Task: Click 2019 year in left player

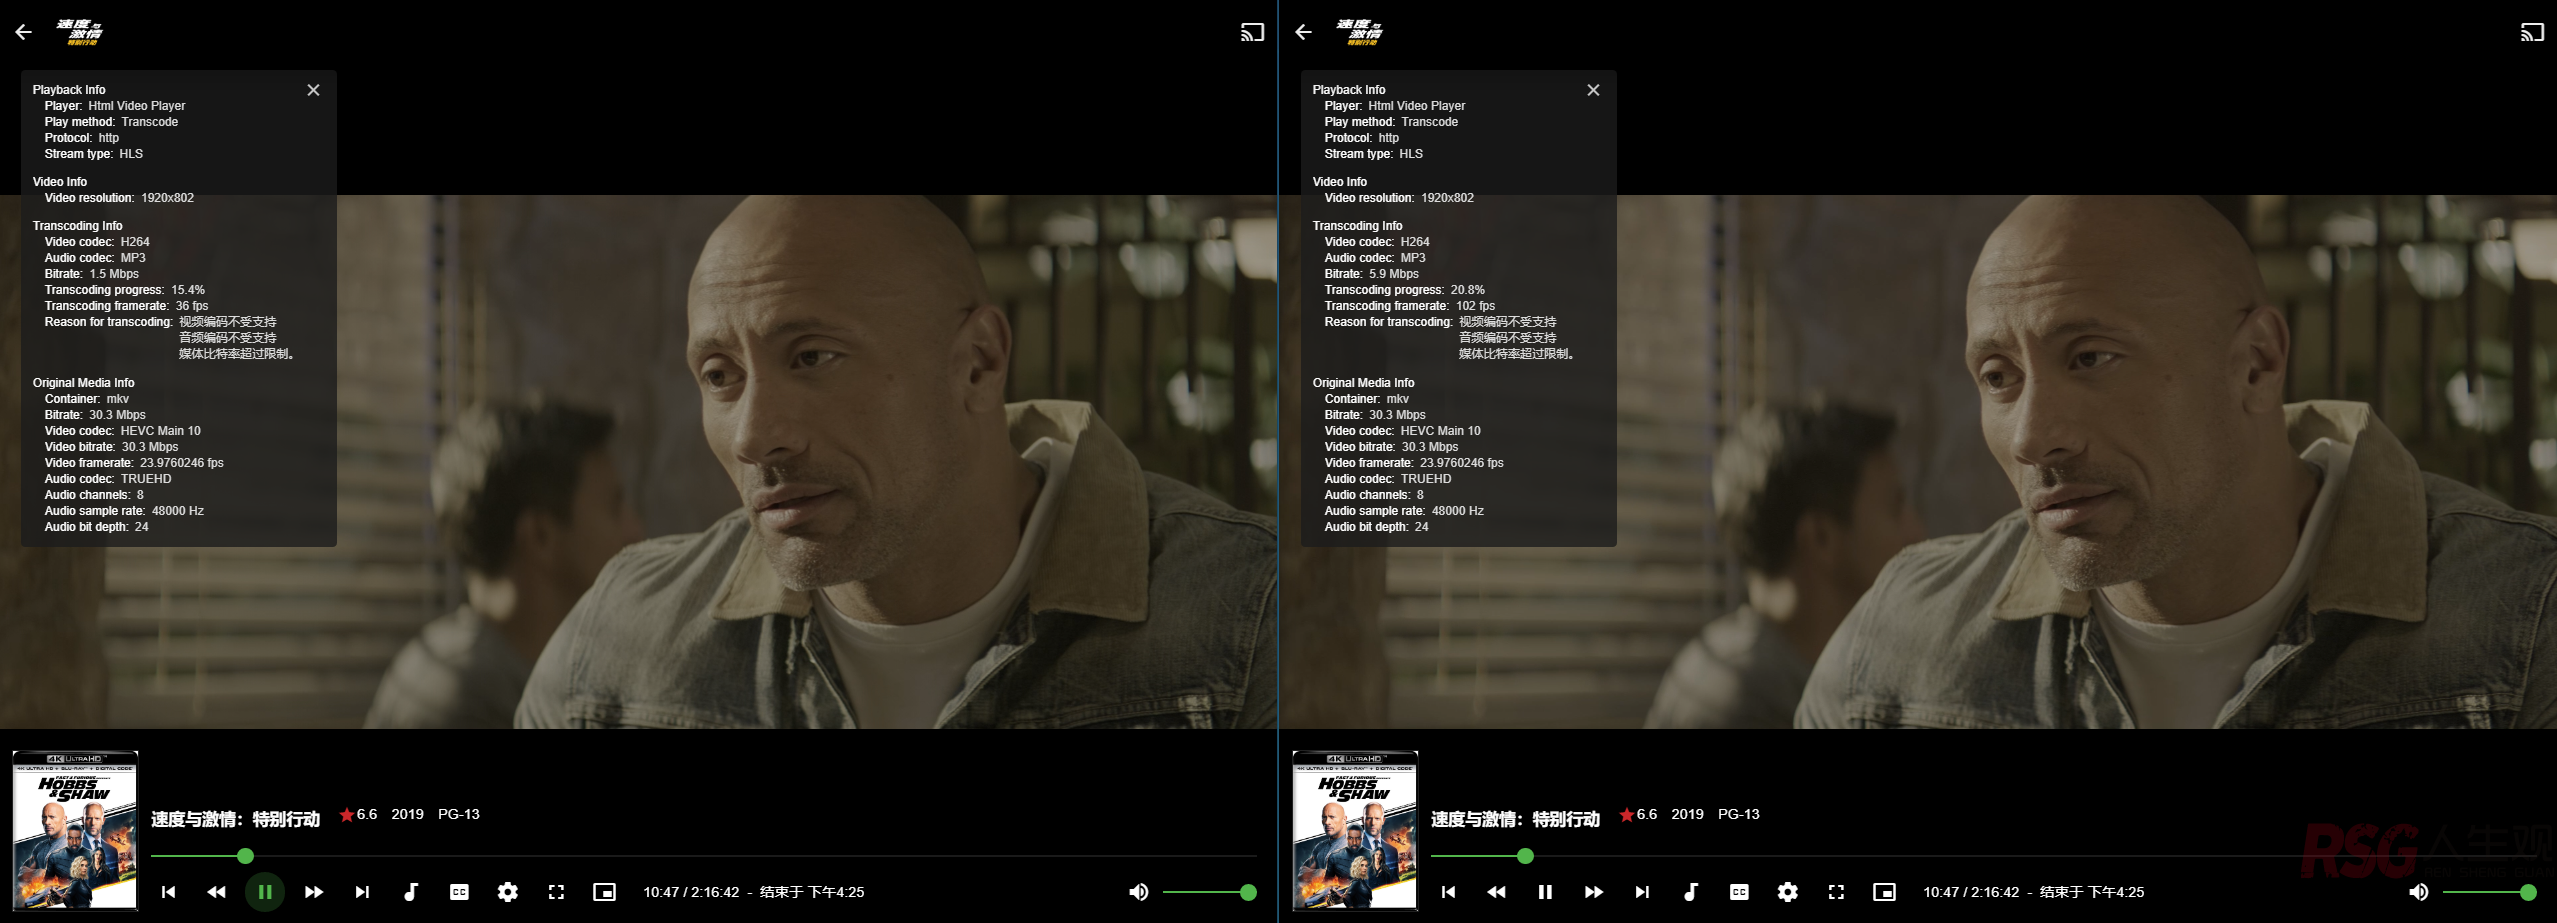Action: tap(407, 814)
